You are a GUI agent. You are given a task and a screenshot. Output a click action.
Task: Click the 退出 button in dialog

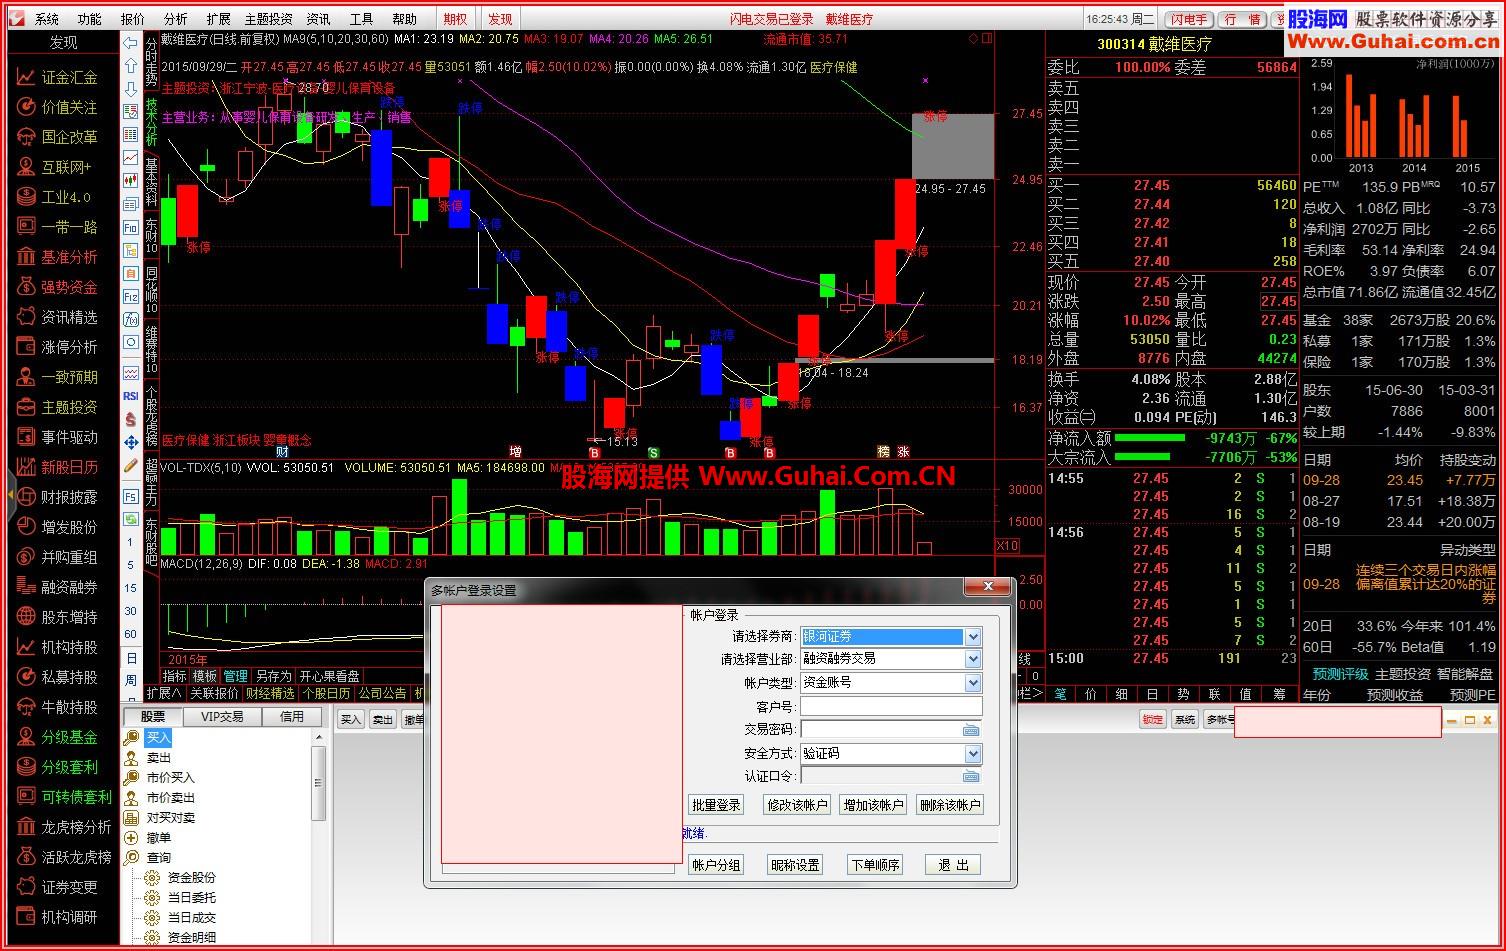[x=953, y=865]
